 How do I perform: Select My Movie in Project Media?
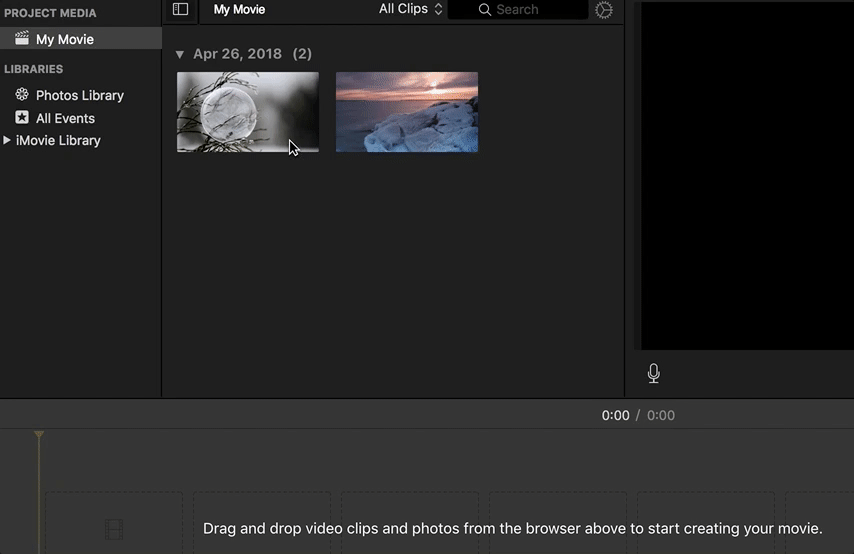click(x=81, y=39)
